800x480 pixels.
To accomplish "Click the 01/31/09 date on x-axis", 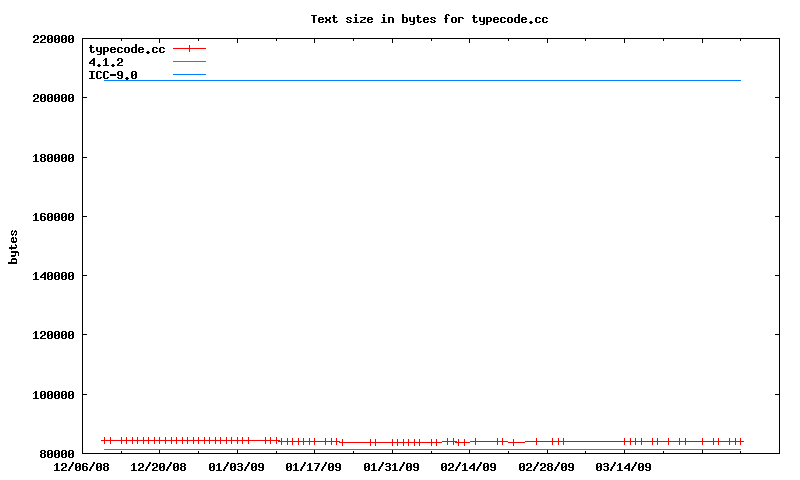I will click(x=392, y=467).
